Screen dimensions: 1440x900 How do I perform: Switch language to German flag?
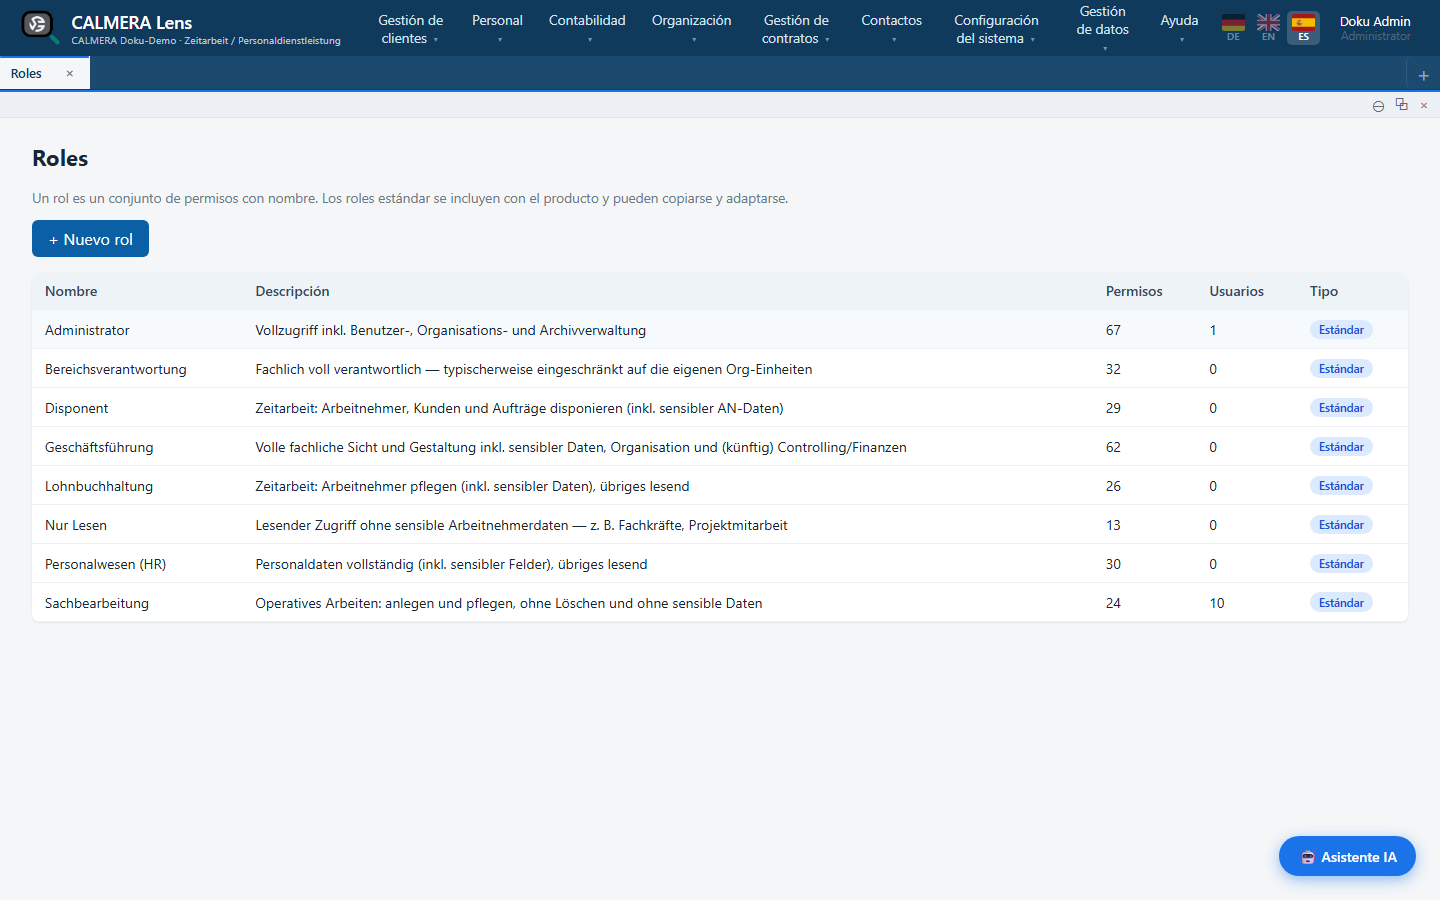point(1233,28)
